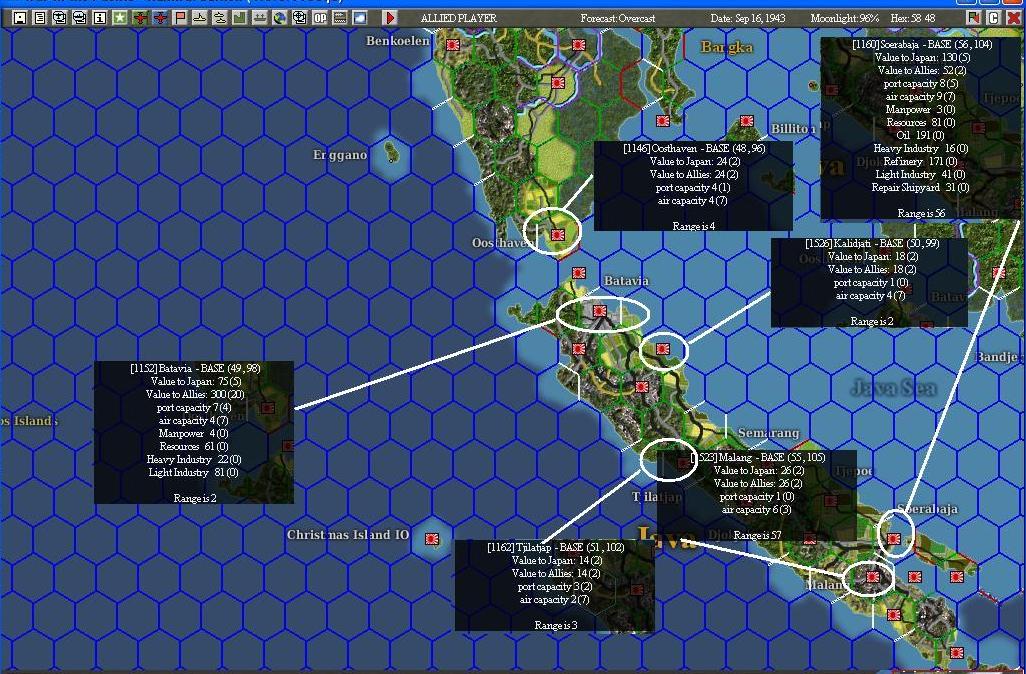The image size is (1026, 674).
Task: Click the 'Java Sea' map label
Action: click(893, 388)
